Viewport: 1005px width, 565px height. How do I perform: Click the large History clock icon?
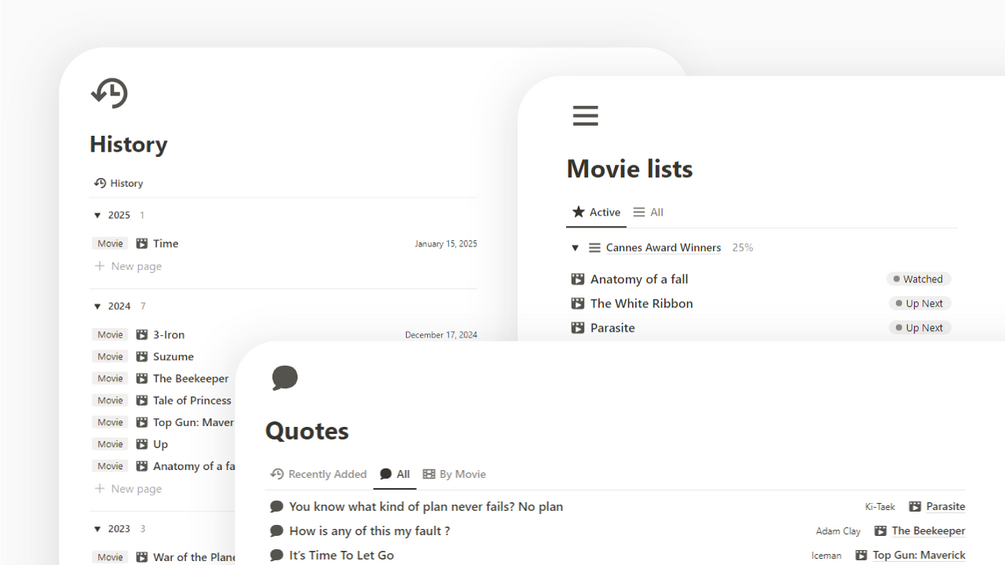110,93
